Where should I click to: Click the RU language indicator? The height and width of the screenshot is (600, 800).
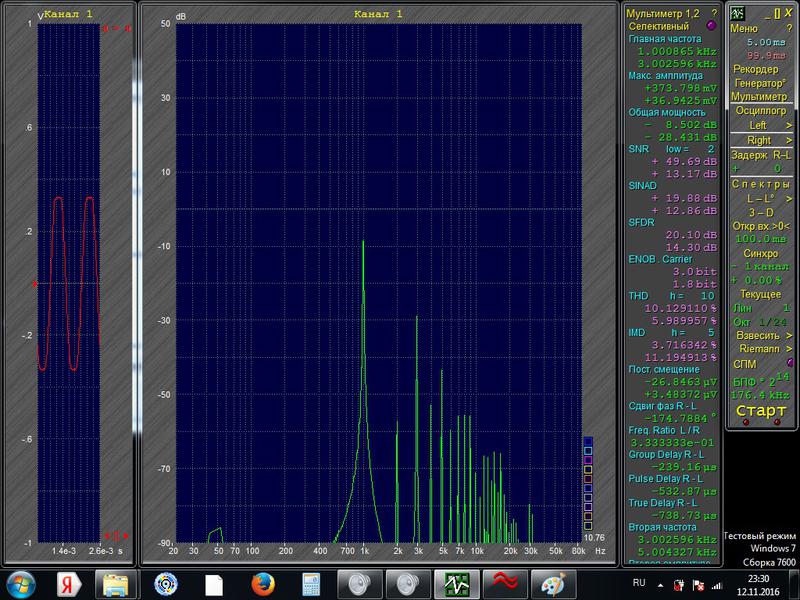point(639,583)
